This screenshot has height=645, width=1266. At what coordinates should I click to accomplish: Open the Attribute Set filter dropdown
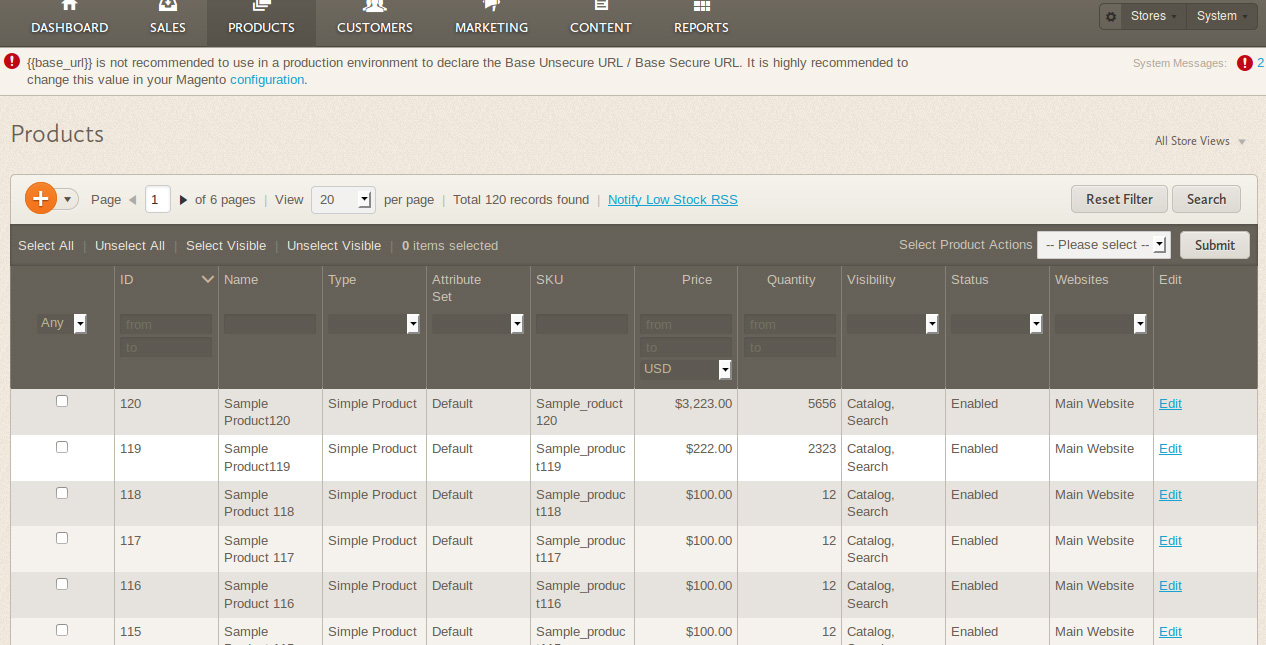[x=478, y=324]
